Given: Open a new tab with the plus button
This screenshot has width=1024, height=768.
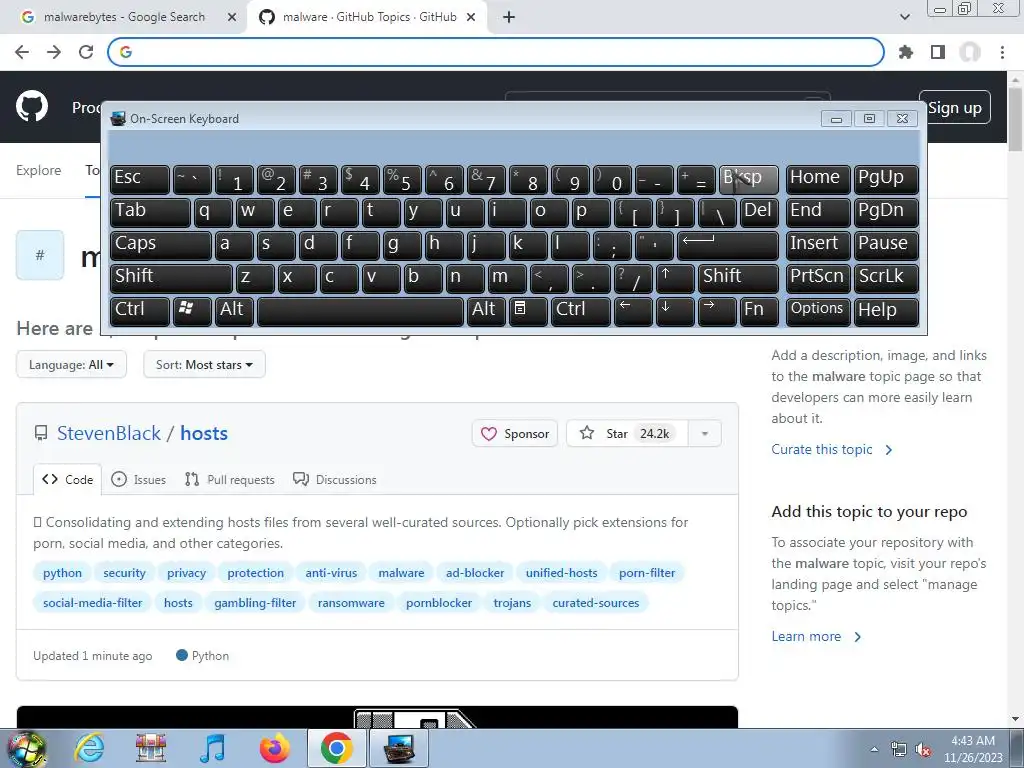Looking at the screenshot, I should click(509, 17).
